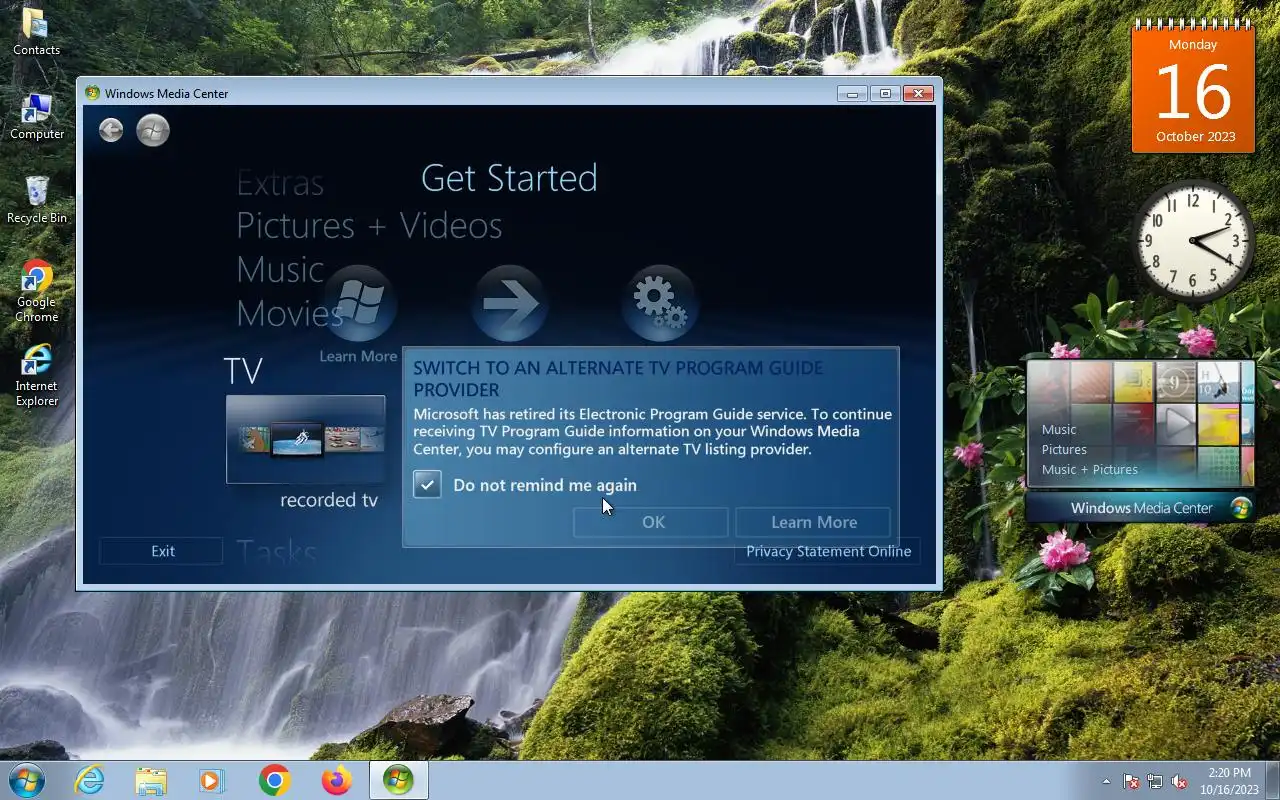Screen dimensions: 1280x800
Task: Show hidden system tray icons
Action: pos(1106,781)
